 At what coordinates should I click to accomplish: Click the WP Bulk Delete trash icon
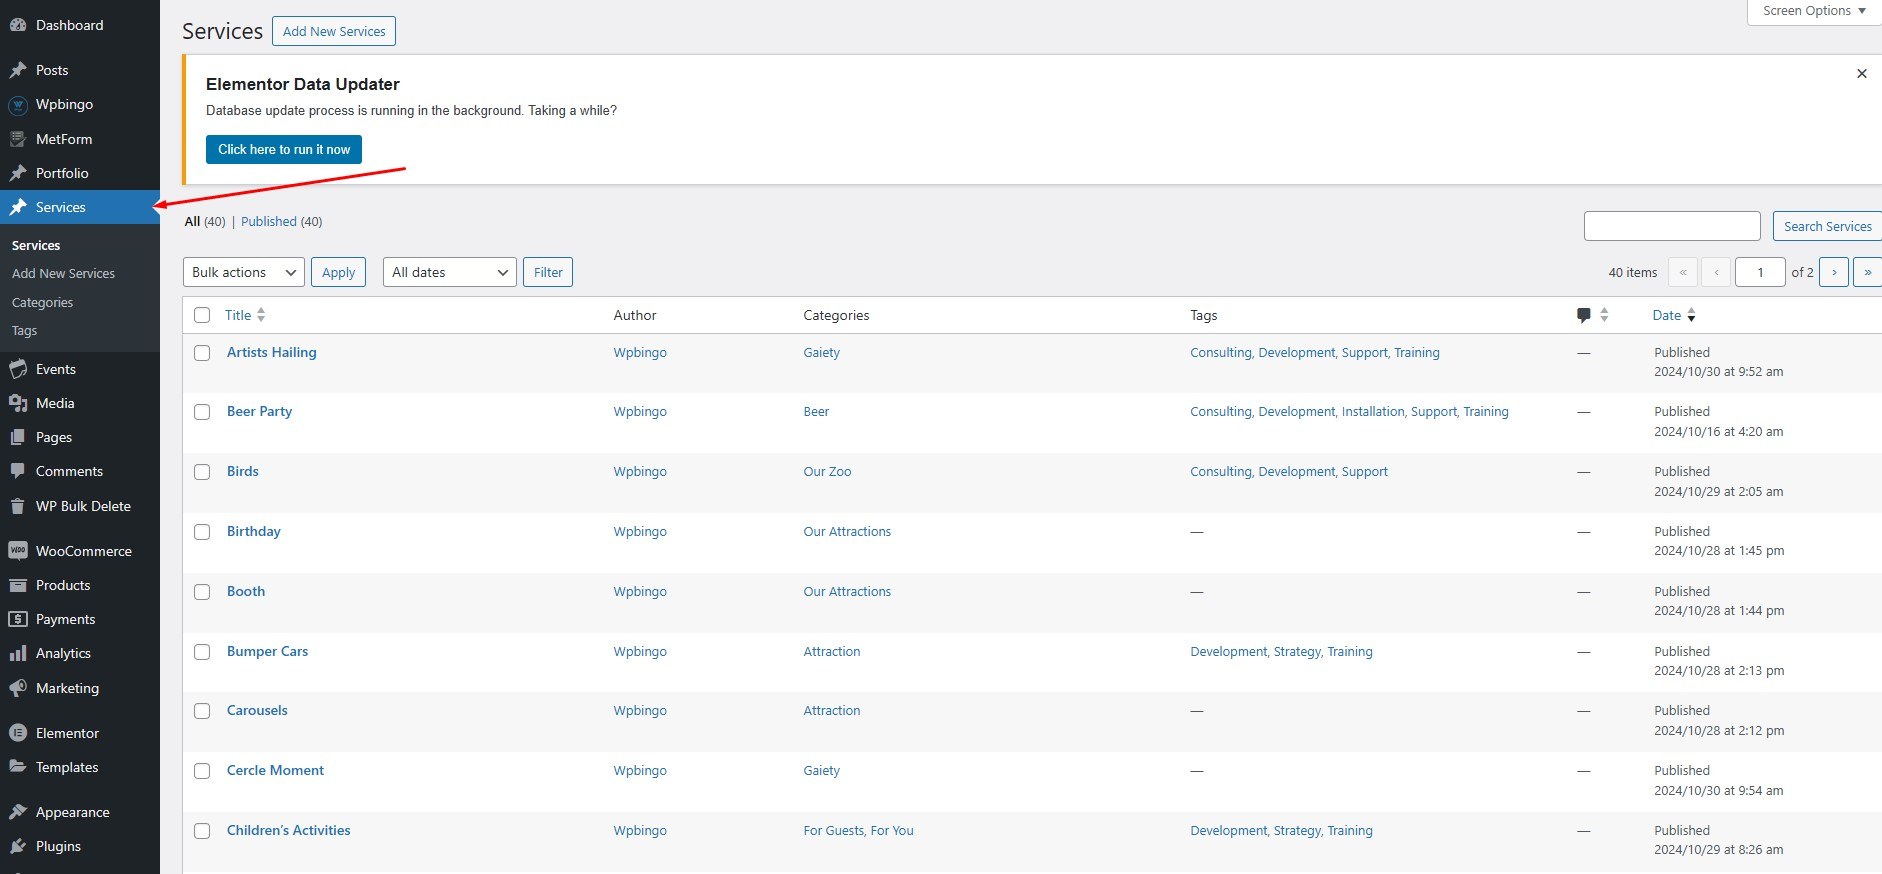click(x=18, y=506)
